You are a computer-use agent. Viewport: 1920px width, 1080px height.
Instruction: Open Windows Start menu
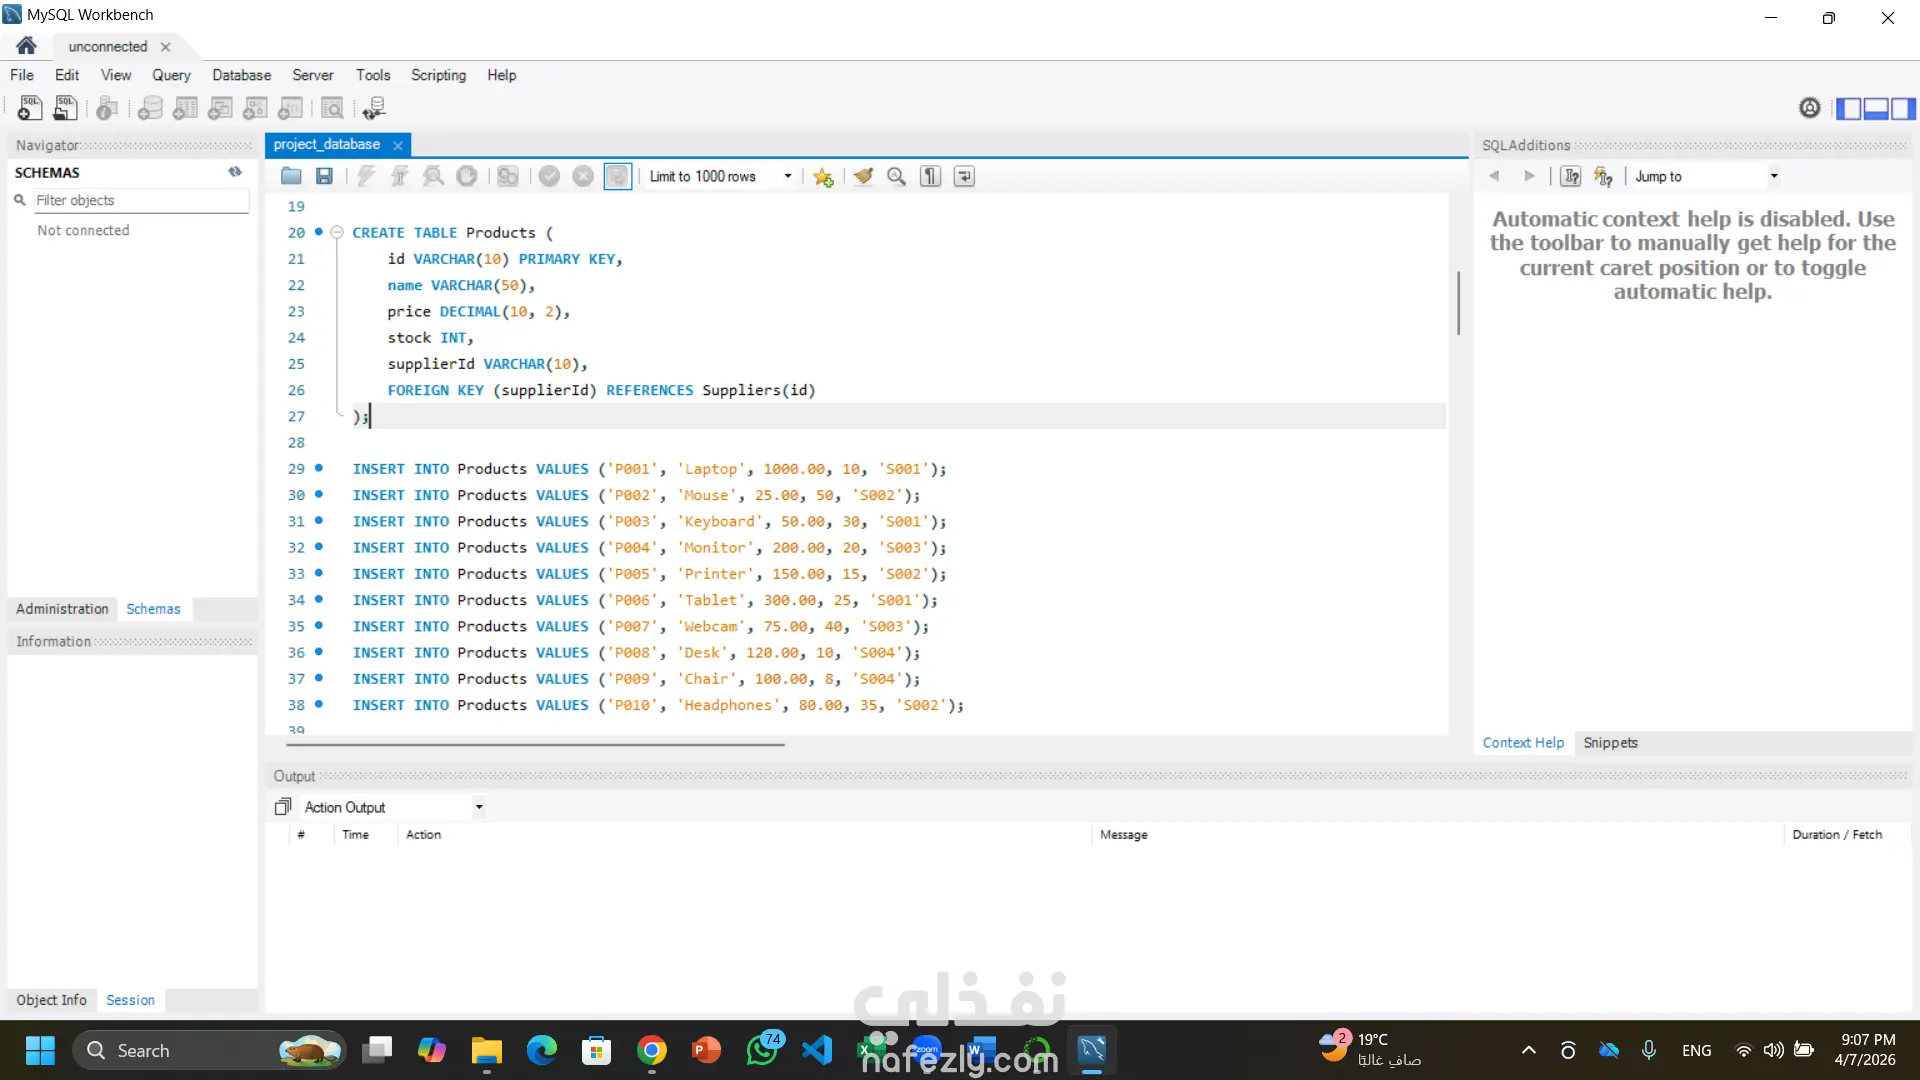pyautogui.click(x=40, y=1050)
